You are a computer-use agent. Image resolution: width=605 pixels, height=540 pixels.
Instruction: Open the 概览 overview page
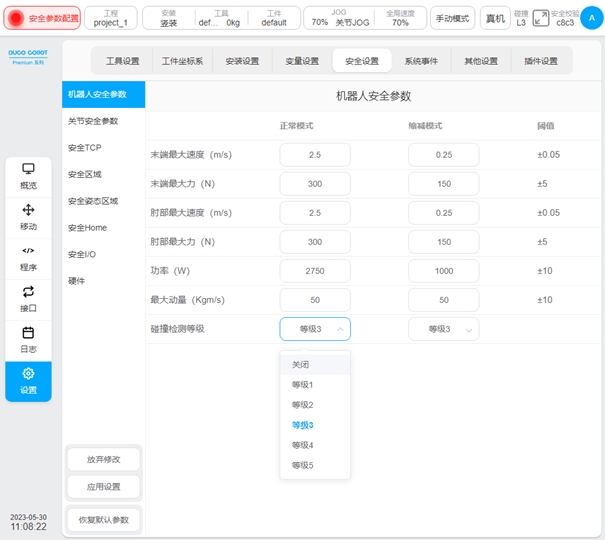coord(28,176)
